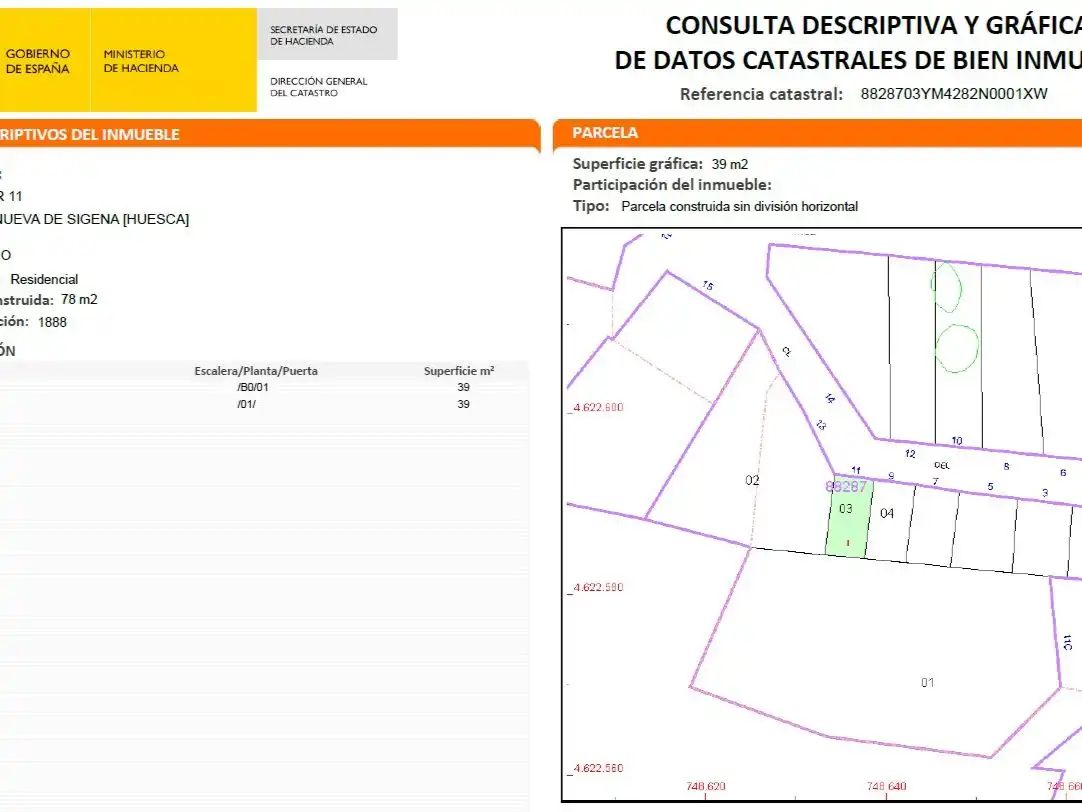Click the '4.622.600' coordinate label

click(598, 407)
